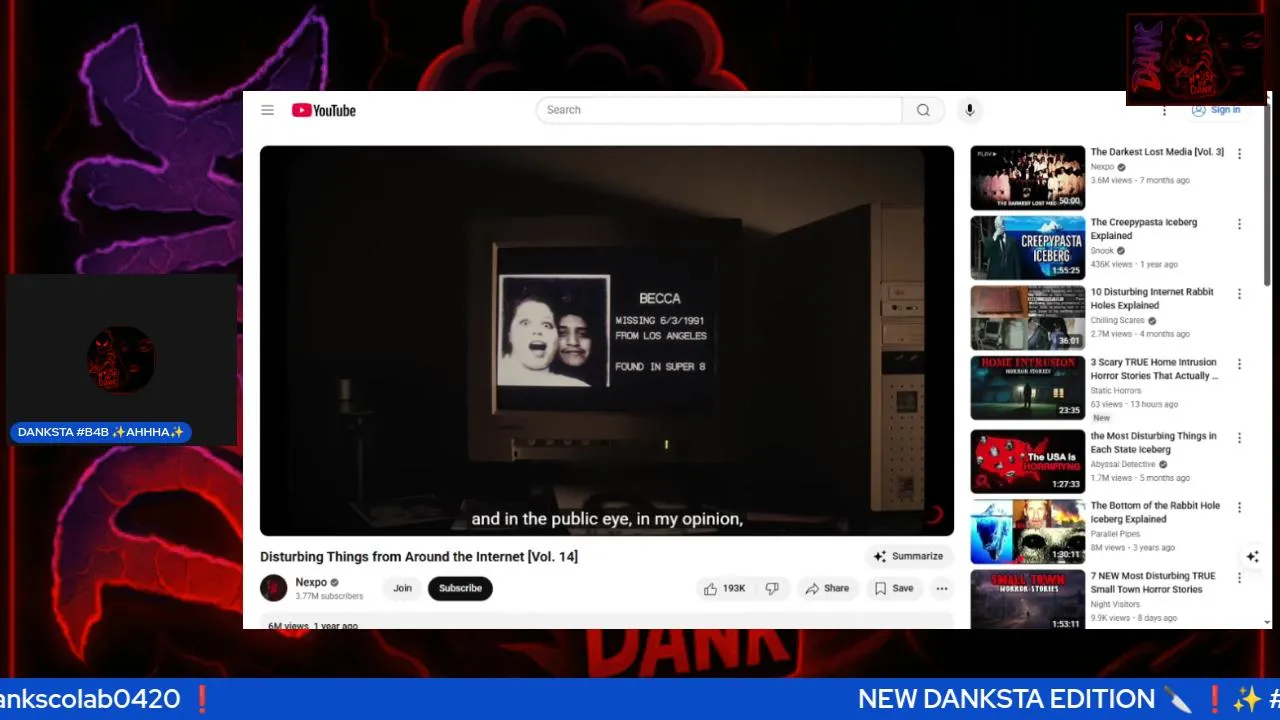
Task: Open The Darkest Lost Media thumbnail
Action: point(1027,178)
